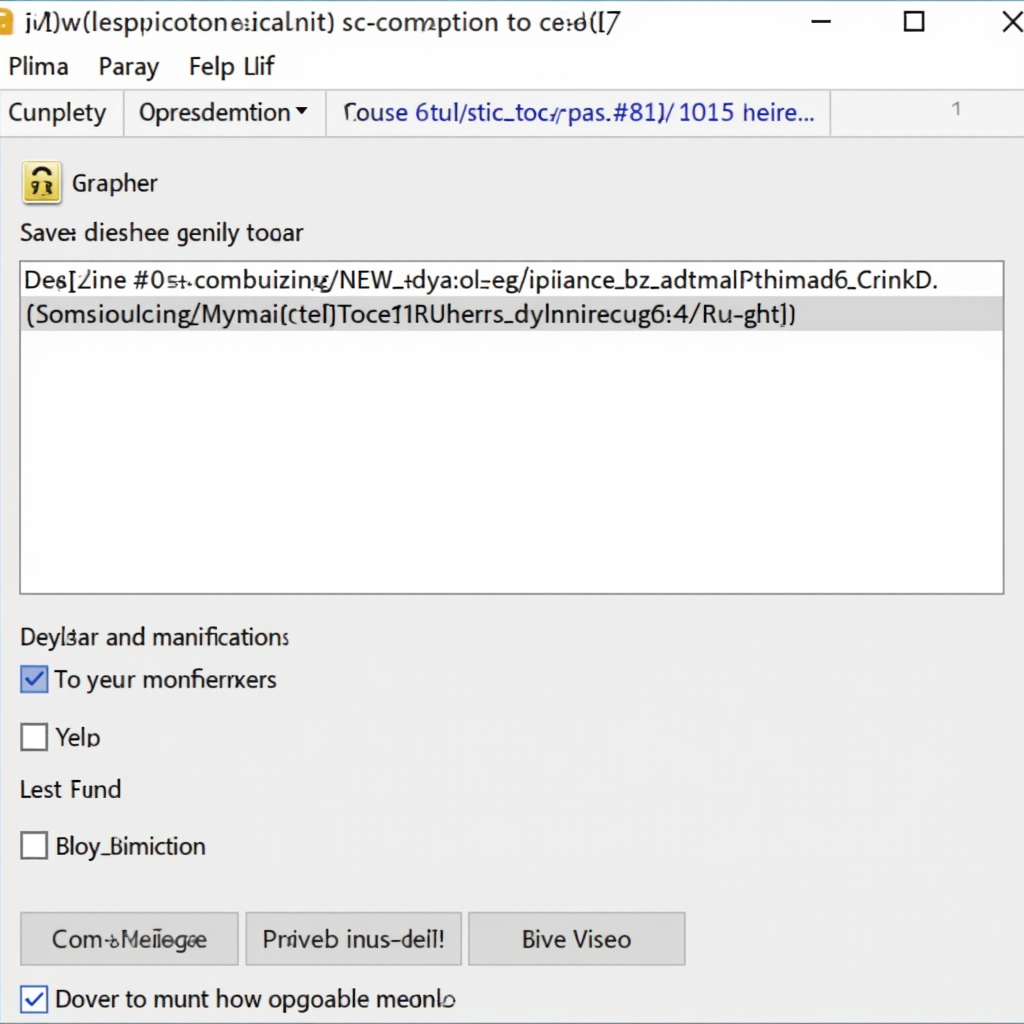Click the Bive Viseo button
1024x1024 pixels.
tap(576, 939)
